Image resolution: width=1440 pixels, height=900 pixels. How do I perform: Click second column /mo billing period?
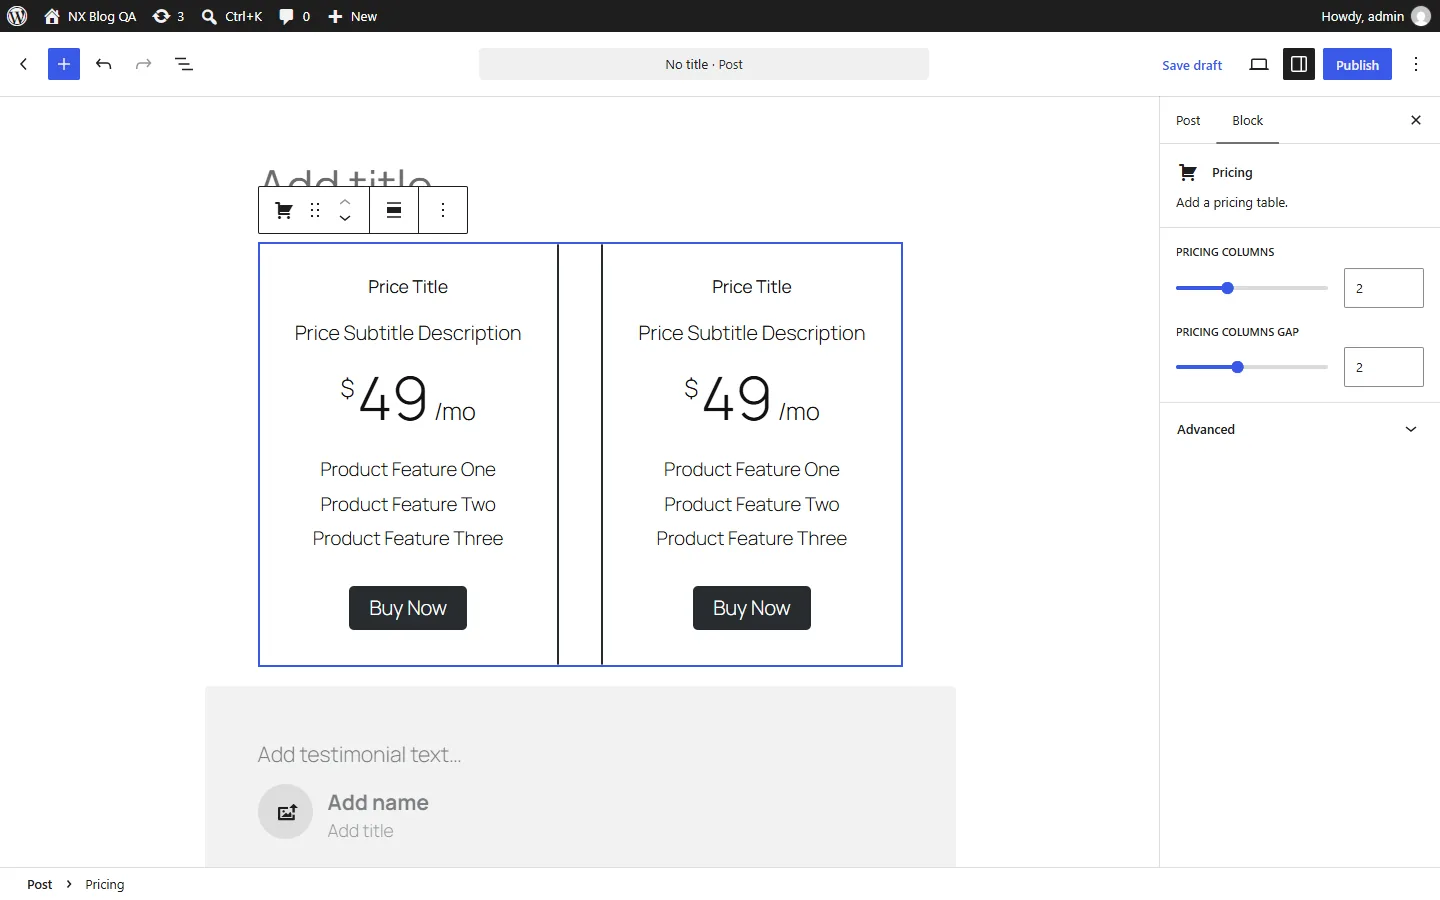[x=800, y=411]
